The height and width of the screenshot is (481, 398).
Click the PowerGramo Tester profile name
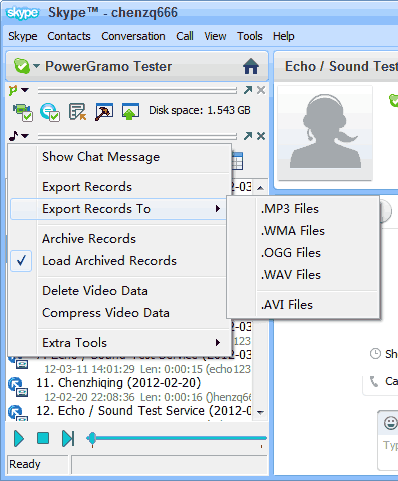[x=108, y=66]
